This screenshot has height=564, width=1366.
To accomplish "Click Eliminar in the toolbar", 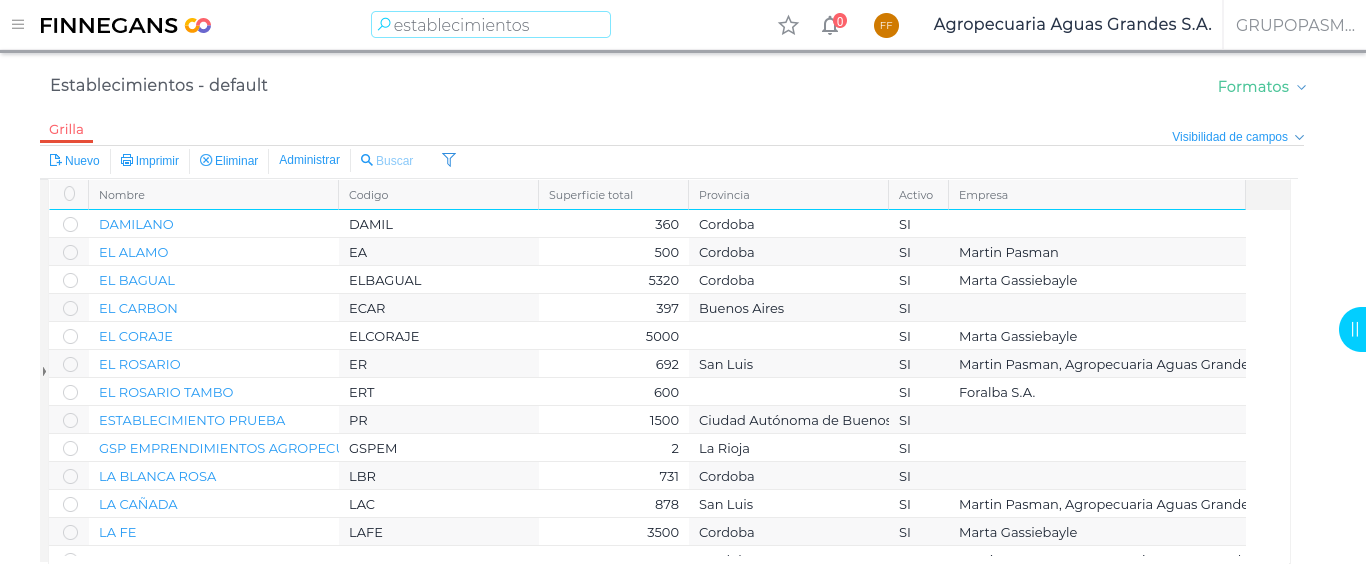I will pos(229,161).
